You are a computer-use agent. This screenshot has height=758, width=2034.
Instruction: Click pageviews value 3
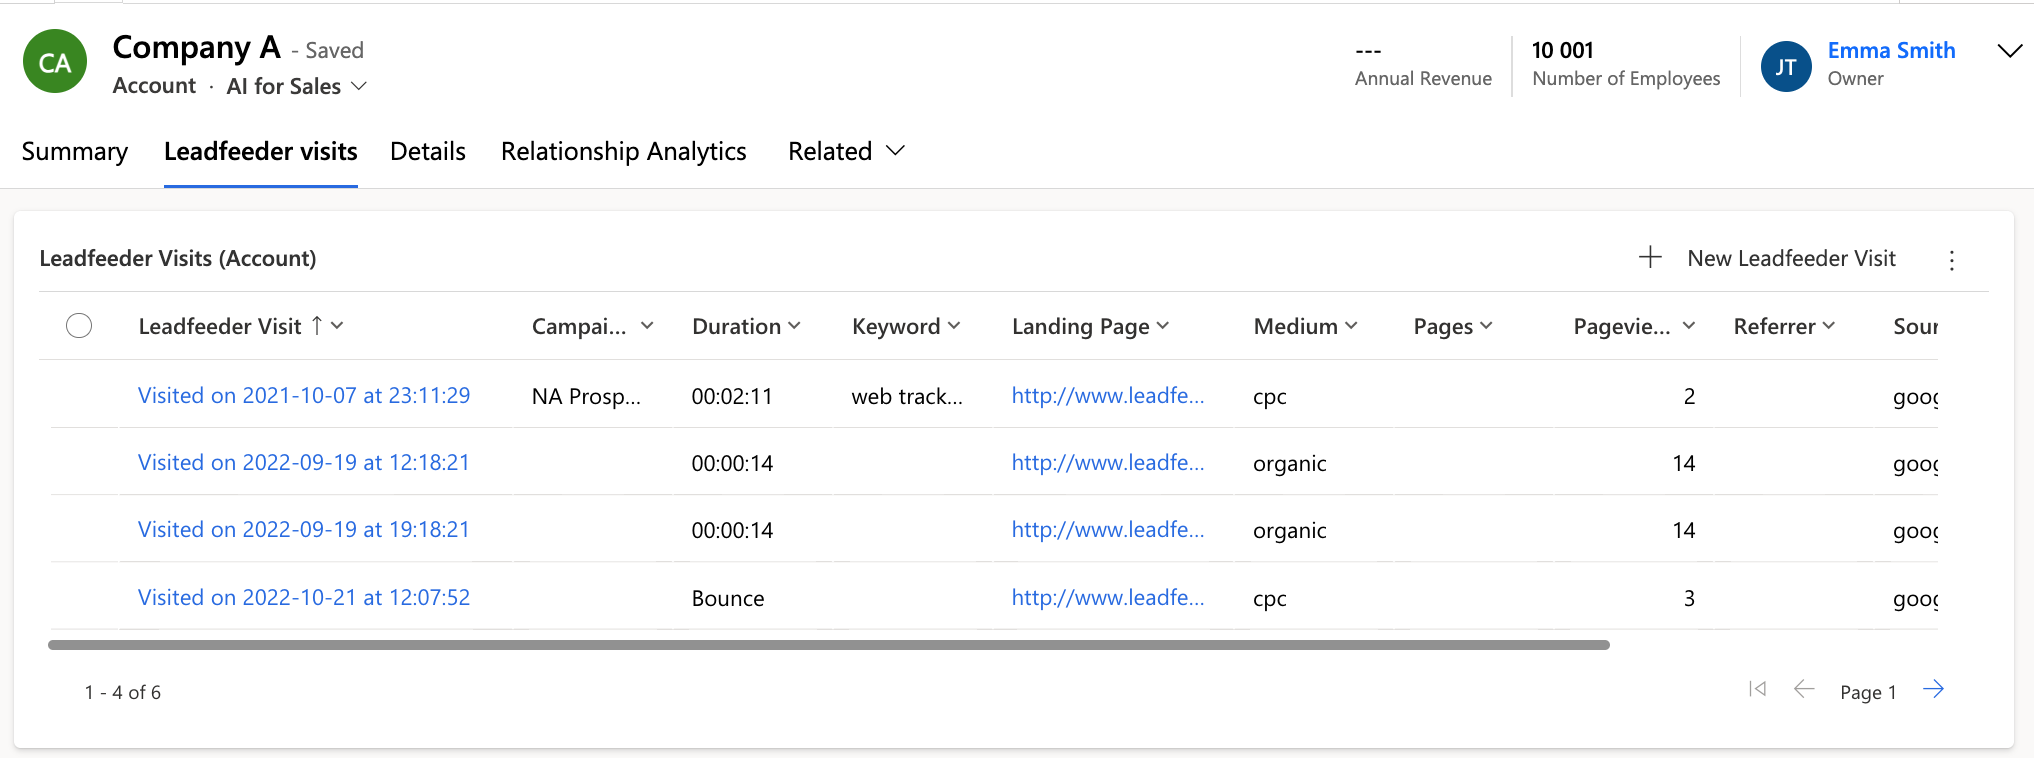1689,598
